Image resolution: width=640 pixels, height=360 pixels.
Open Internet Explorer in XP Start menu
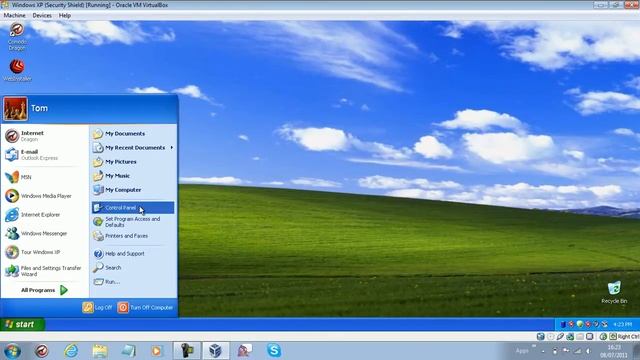pos(44,215)
